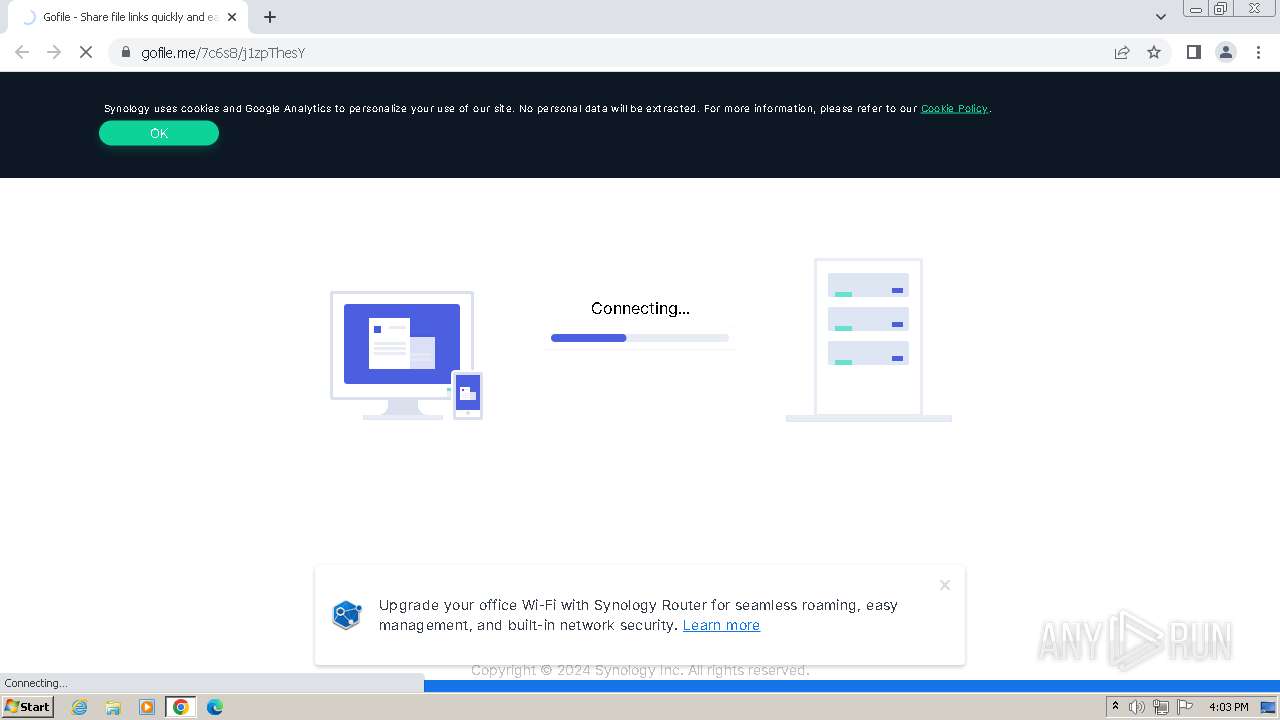Stop the page from loading
The image size is (1280, 720).
[86, 52]
